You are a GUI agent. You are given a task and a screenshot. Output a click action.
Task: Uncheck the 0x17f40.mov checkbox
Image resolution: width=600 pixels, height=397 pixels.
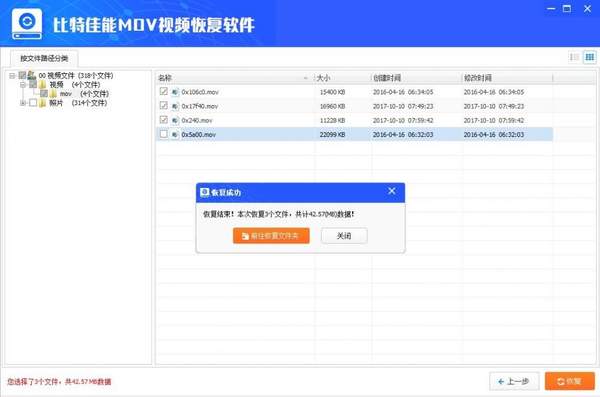point(163,106)
